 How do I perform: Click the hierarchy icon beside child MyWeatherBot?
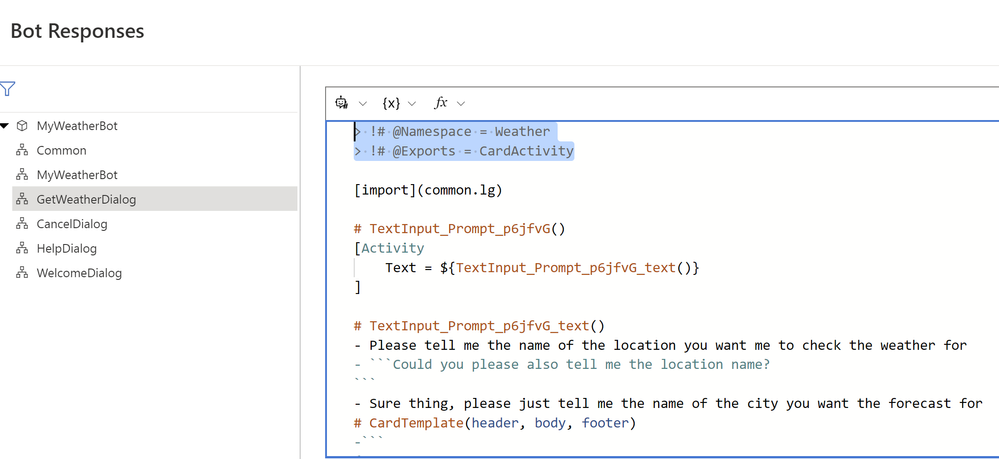click(22, 175)
